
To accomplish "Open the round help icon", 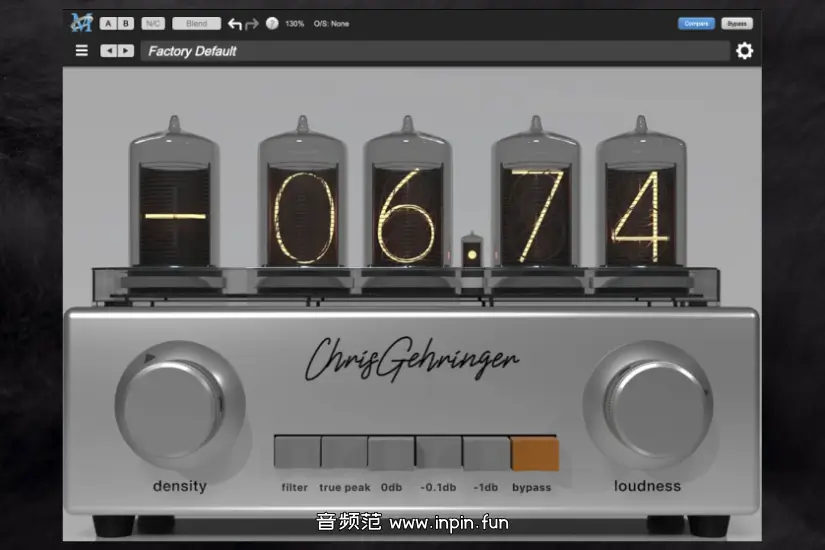I will [x=272, y=24].
